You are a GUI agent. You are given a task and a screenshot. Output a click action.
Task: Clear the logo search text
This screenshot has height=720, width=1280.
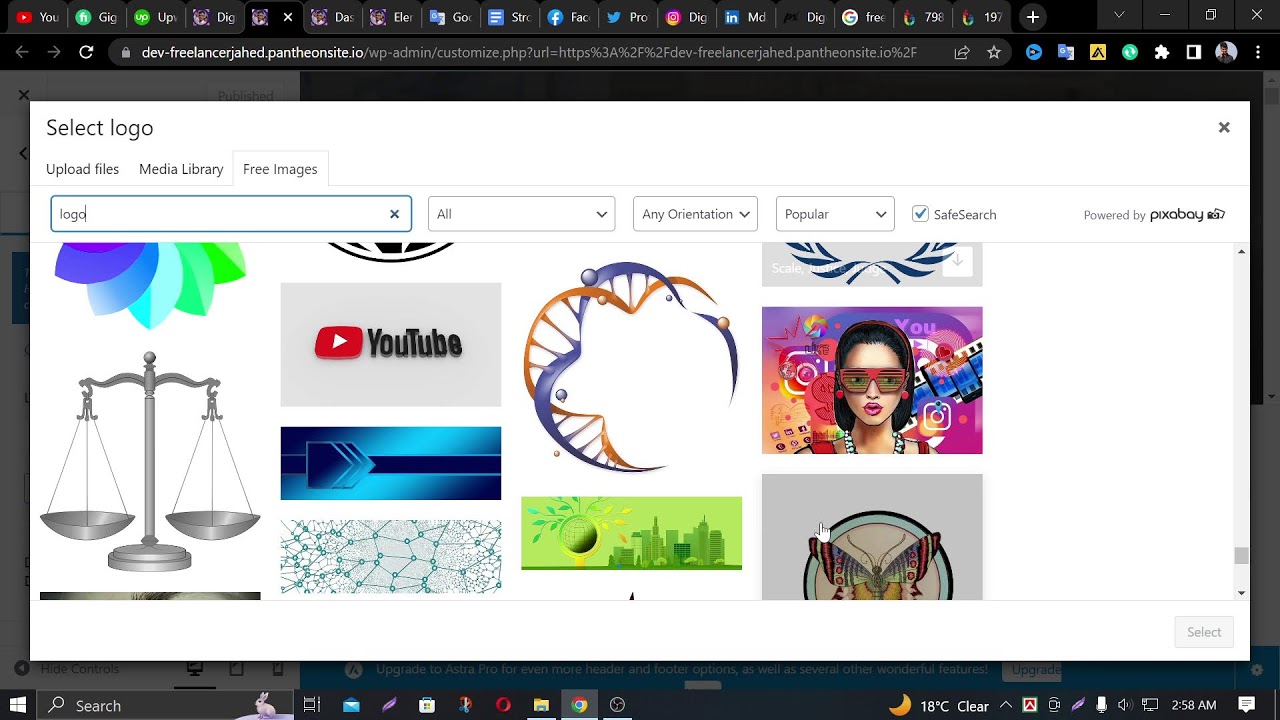[394, 214]
